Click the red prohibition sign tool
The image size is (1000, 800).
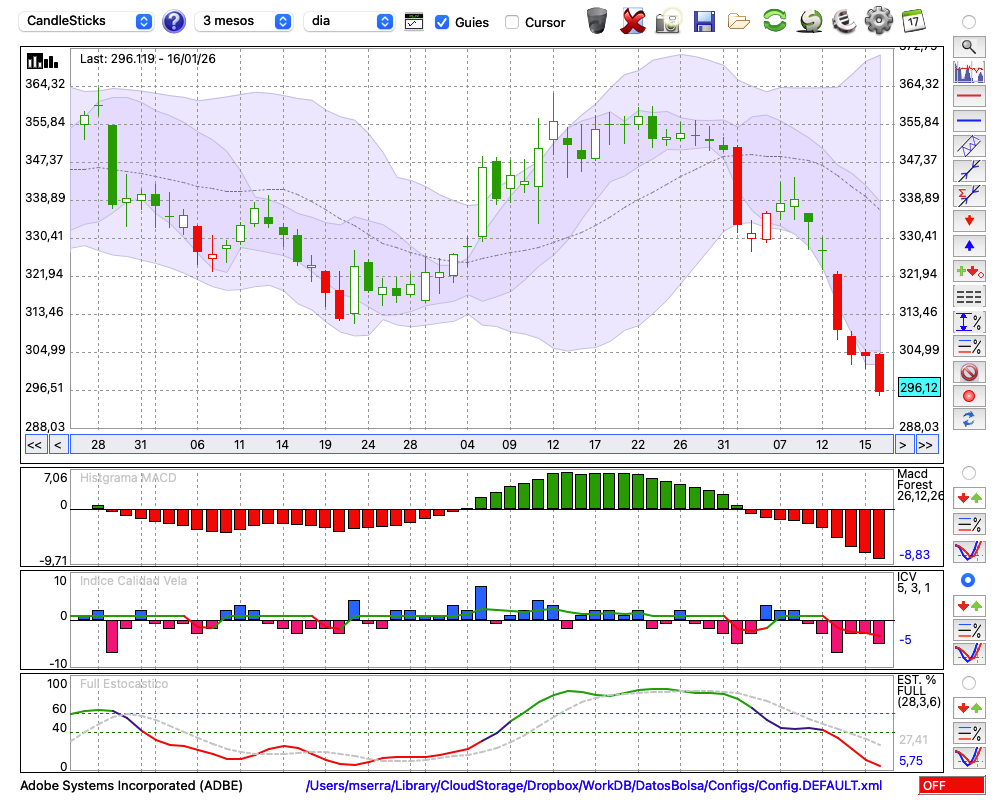click(x=968, y=371)
